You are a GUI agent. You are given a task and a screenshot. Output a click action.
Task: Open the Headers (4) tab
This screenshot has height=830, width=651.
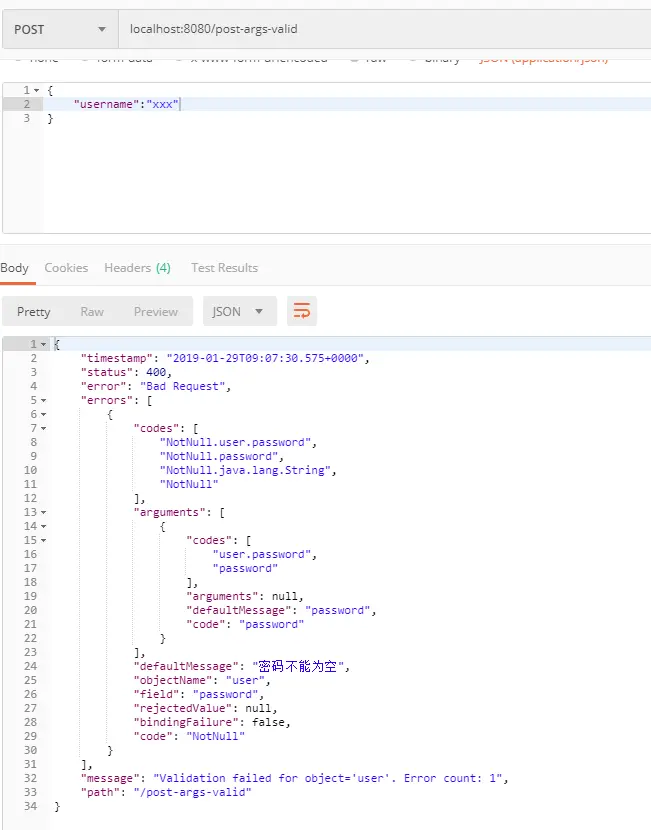tap(137, 268)
